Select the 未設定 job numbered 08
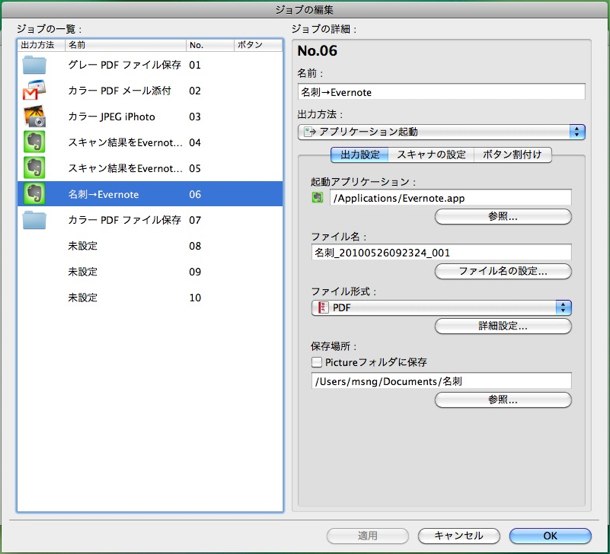 [x=150, y=246]
